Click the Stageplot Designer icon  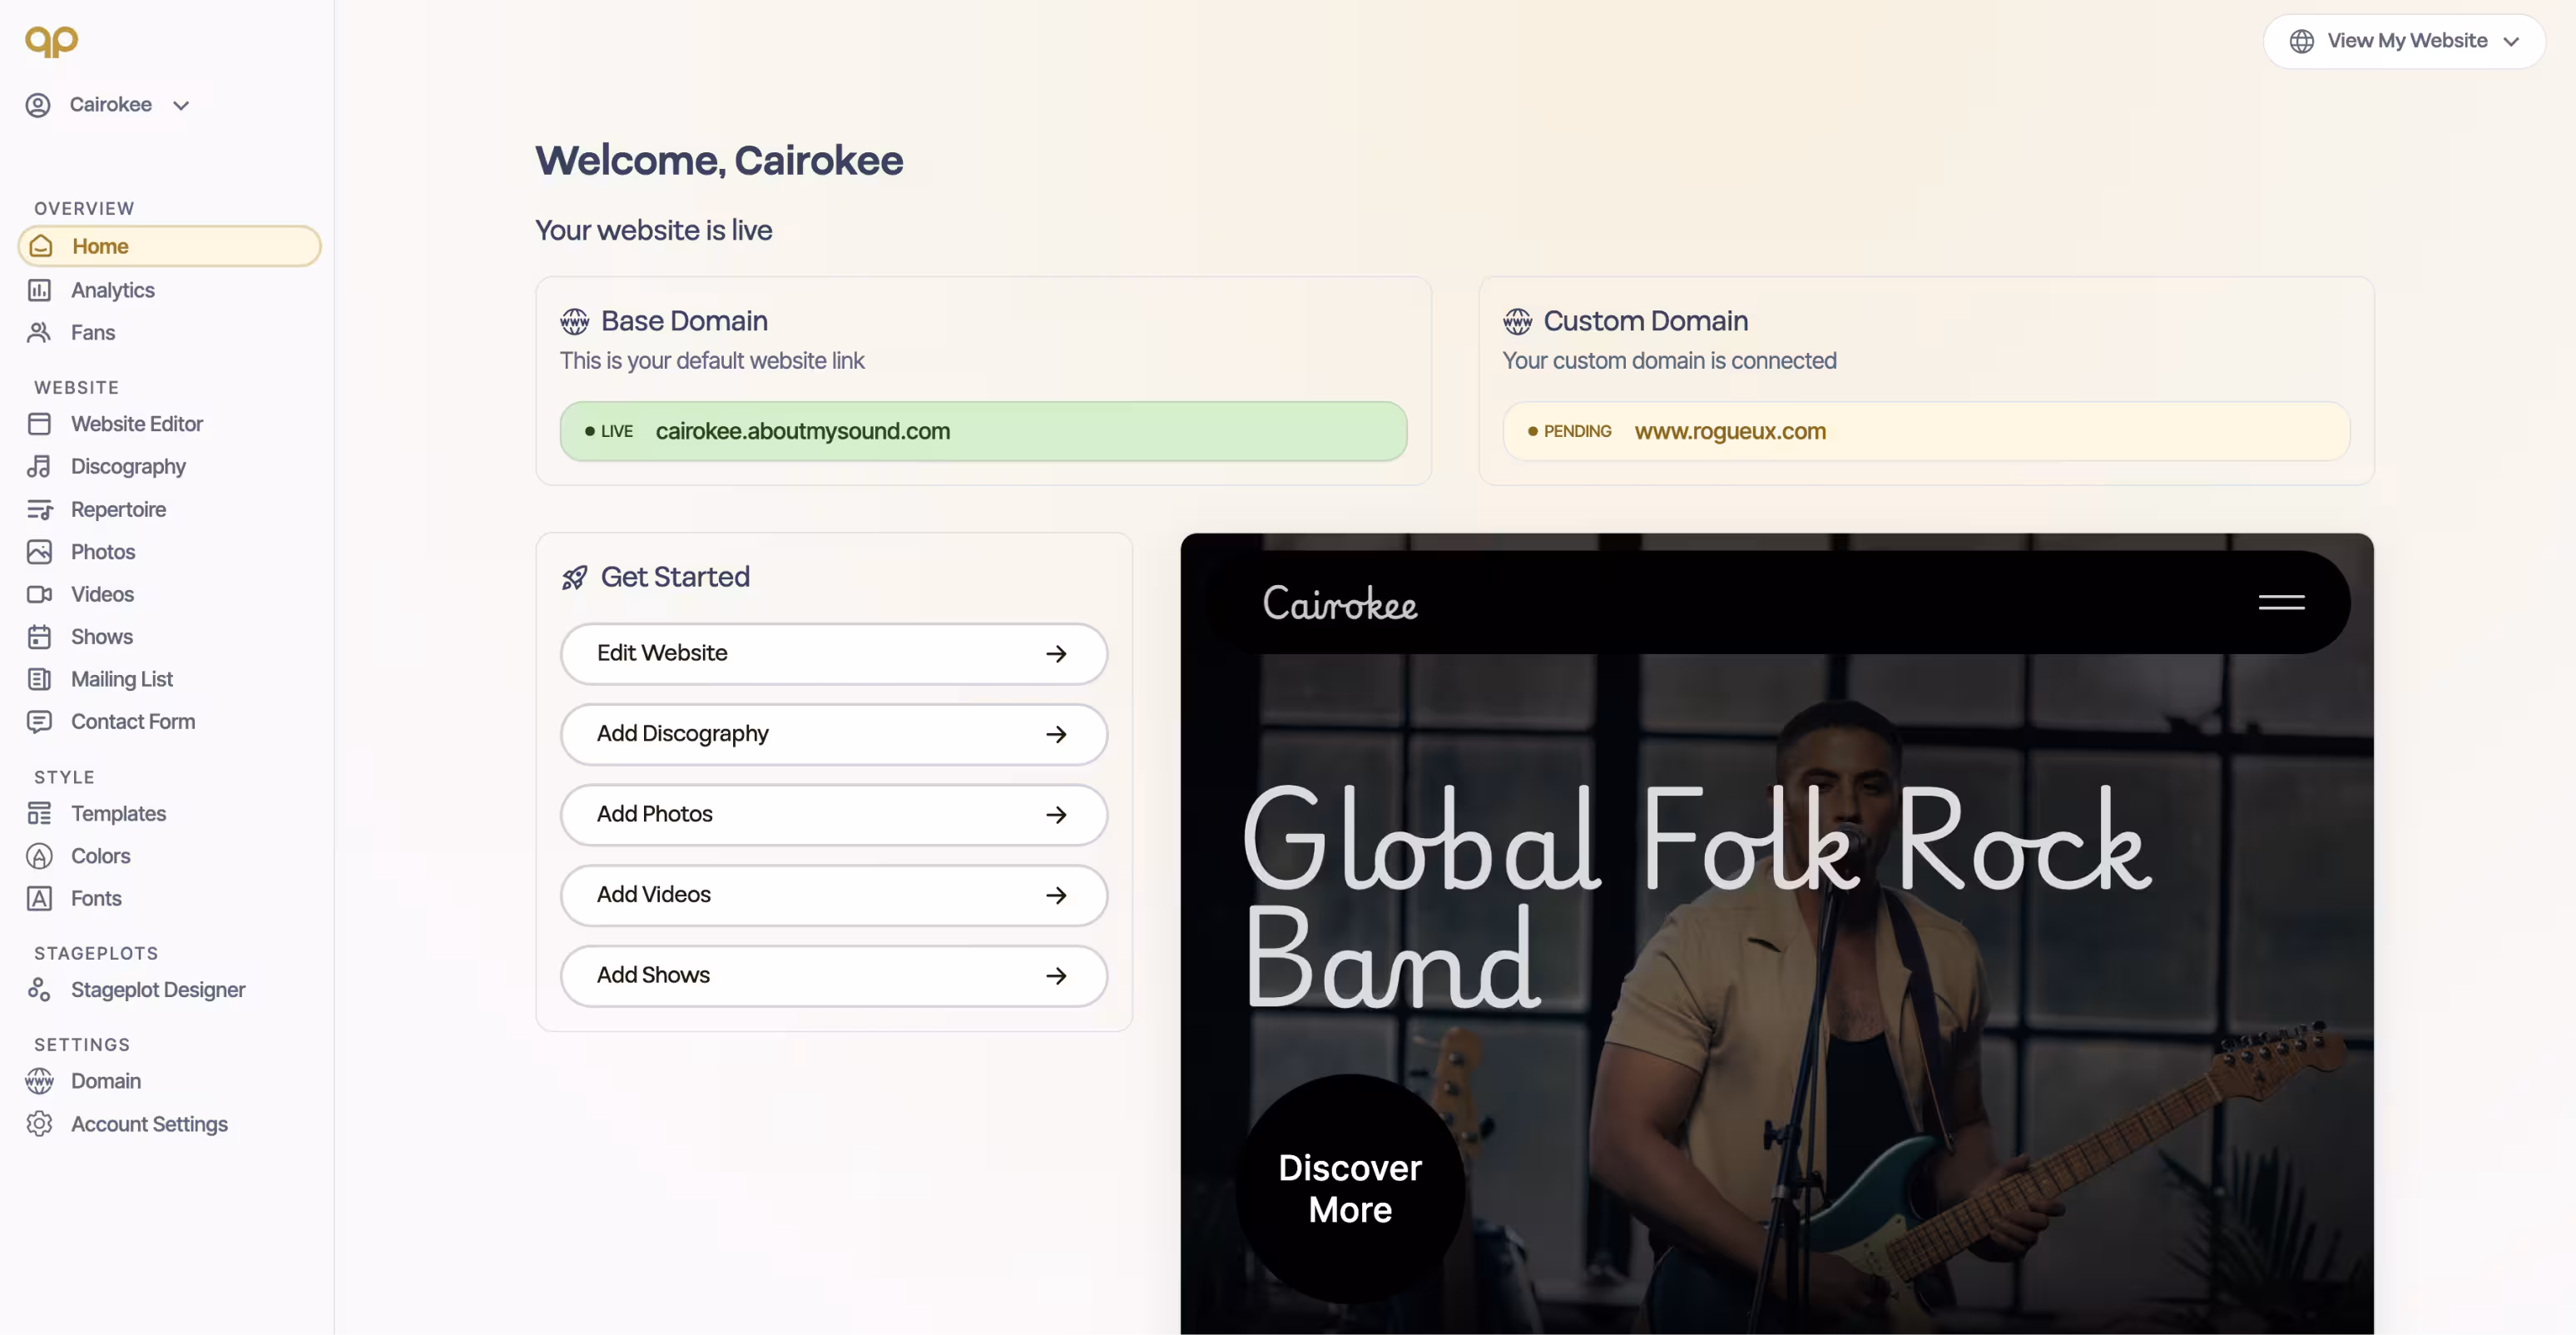(x=39, y=990)
